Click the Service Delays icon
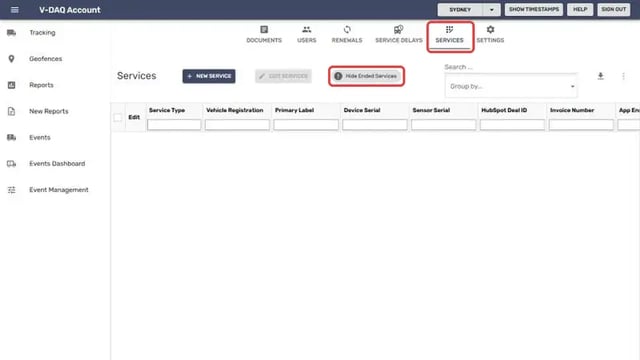The image size is (640, 360). pyautogui.click(x=399, y=29)
